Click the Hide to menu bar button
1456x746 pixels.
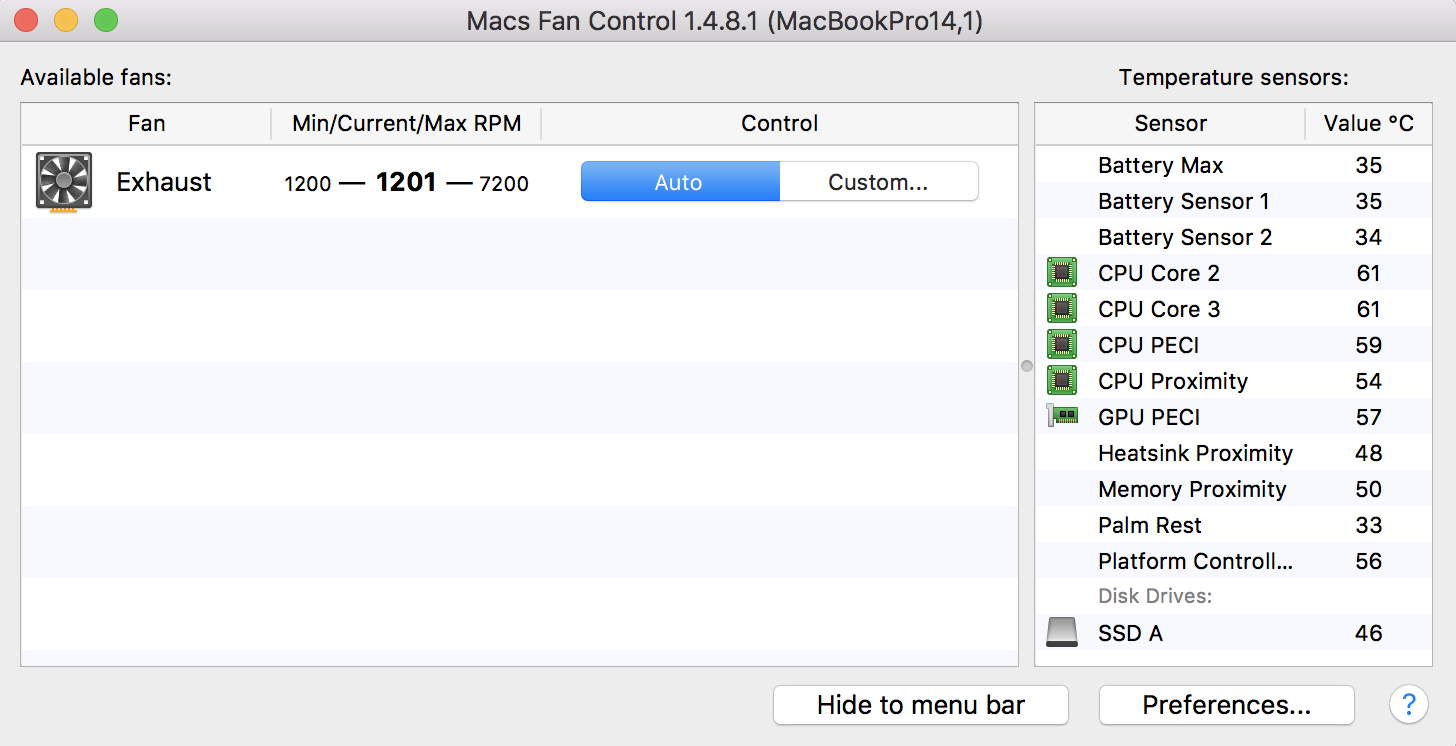(921, 705)
